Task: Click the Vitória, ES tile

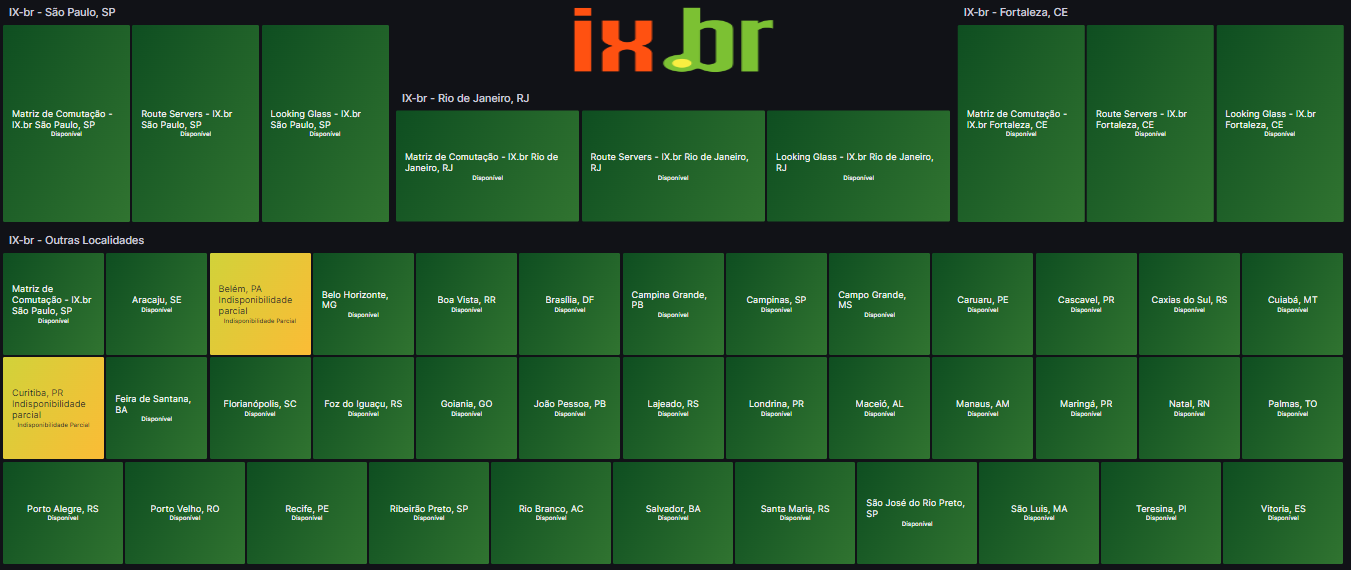Action: (x=1283, y=513)
